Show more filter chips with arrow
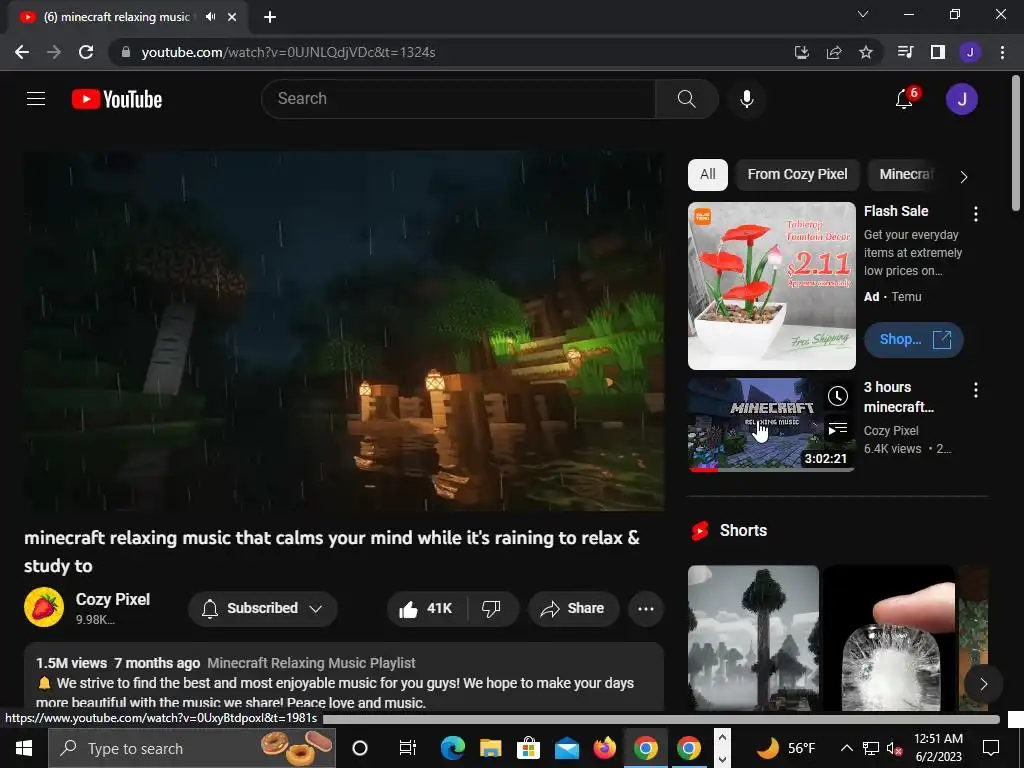This screenshot has width=1024, height=768. coord(963,176)
